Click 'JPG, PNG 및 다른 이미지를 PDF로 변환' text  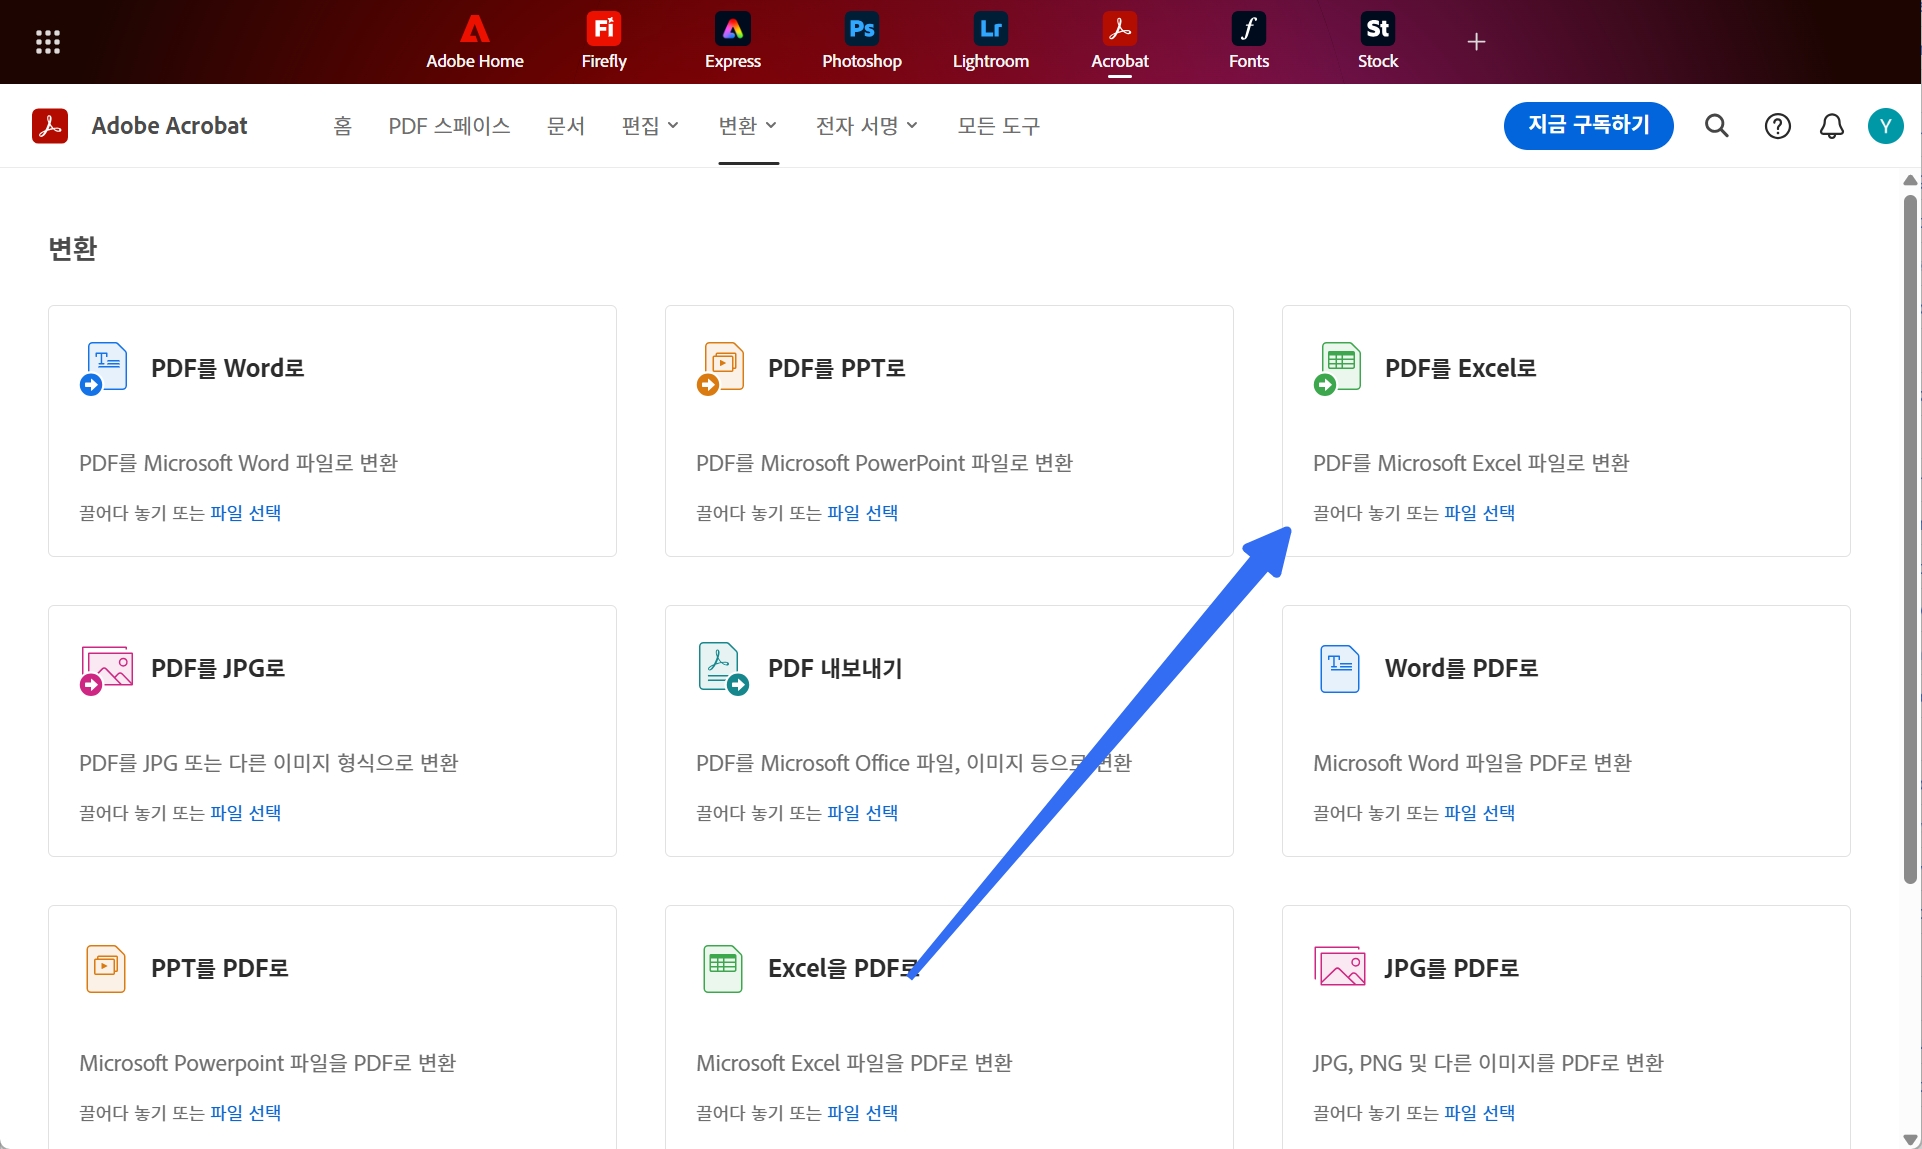point(1489,1063)
